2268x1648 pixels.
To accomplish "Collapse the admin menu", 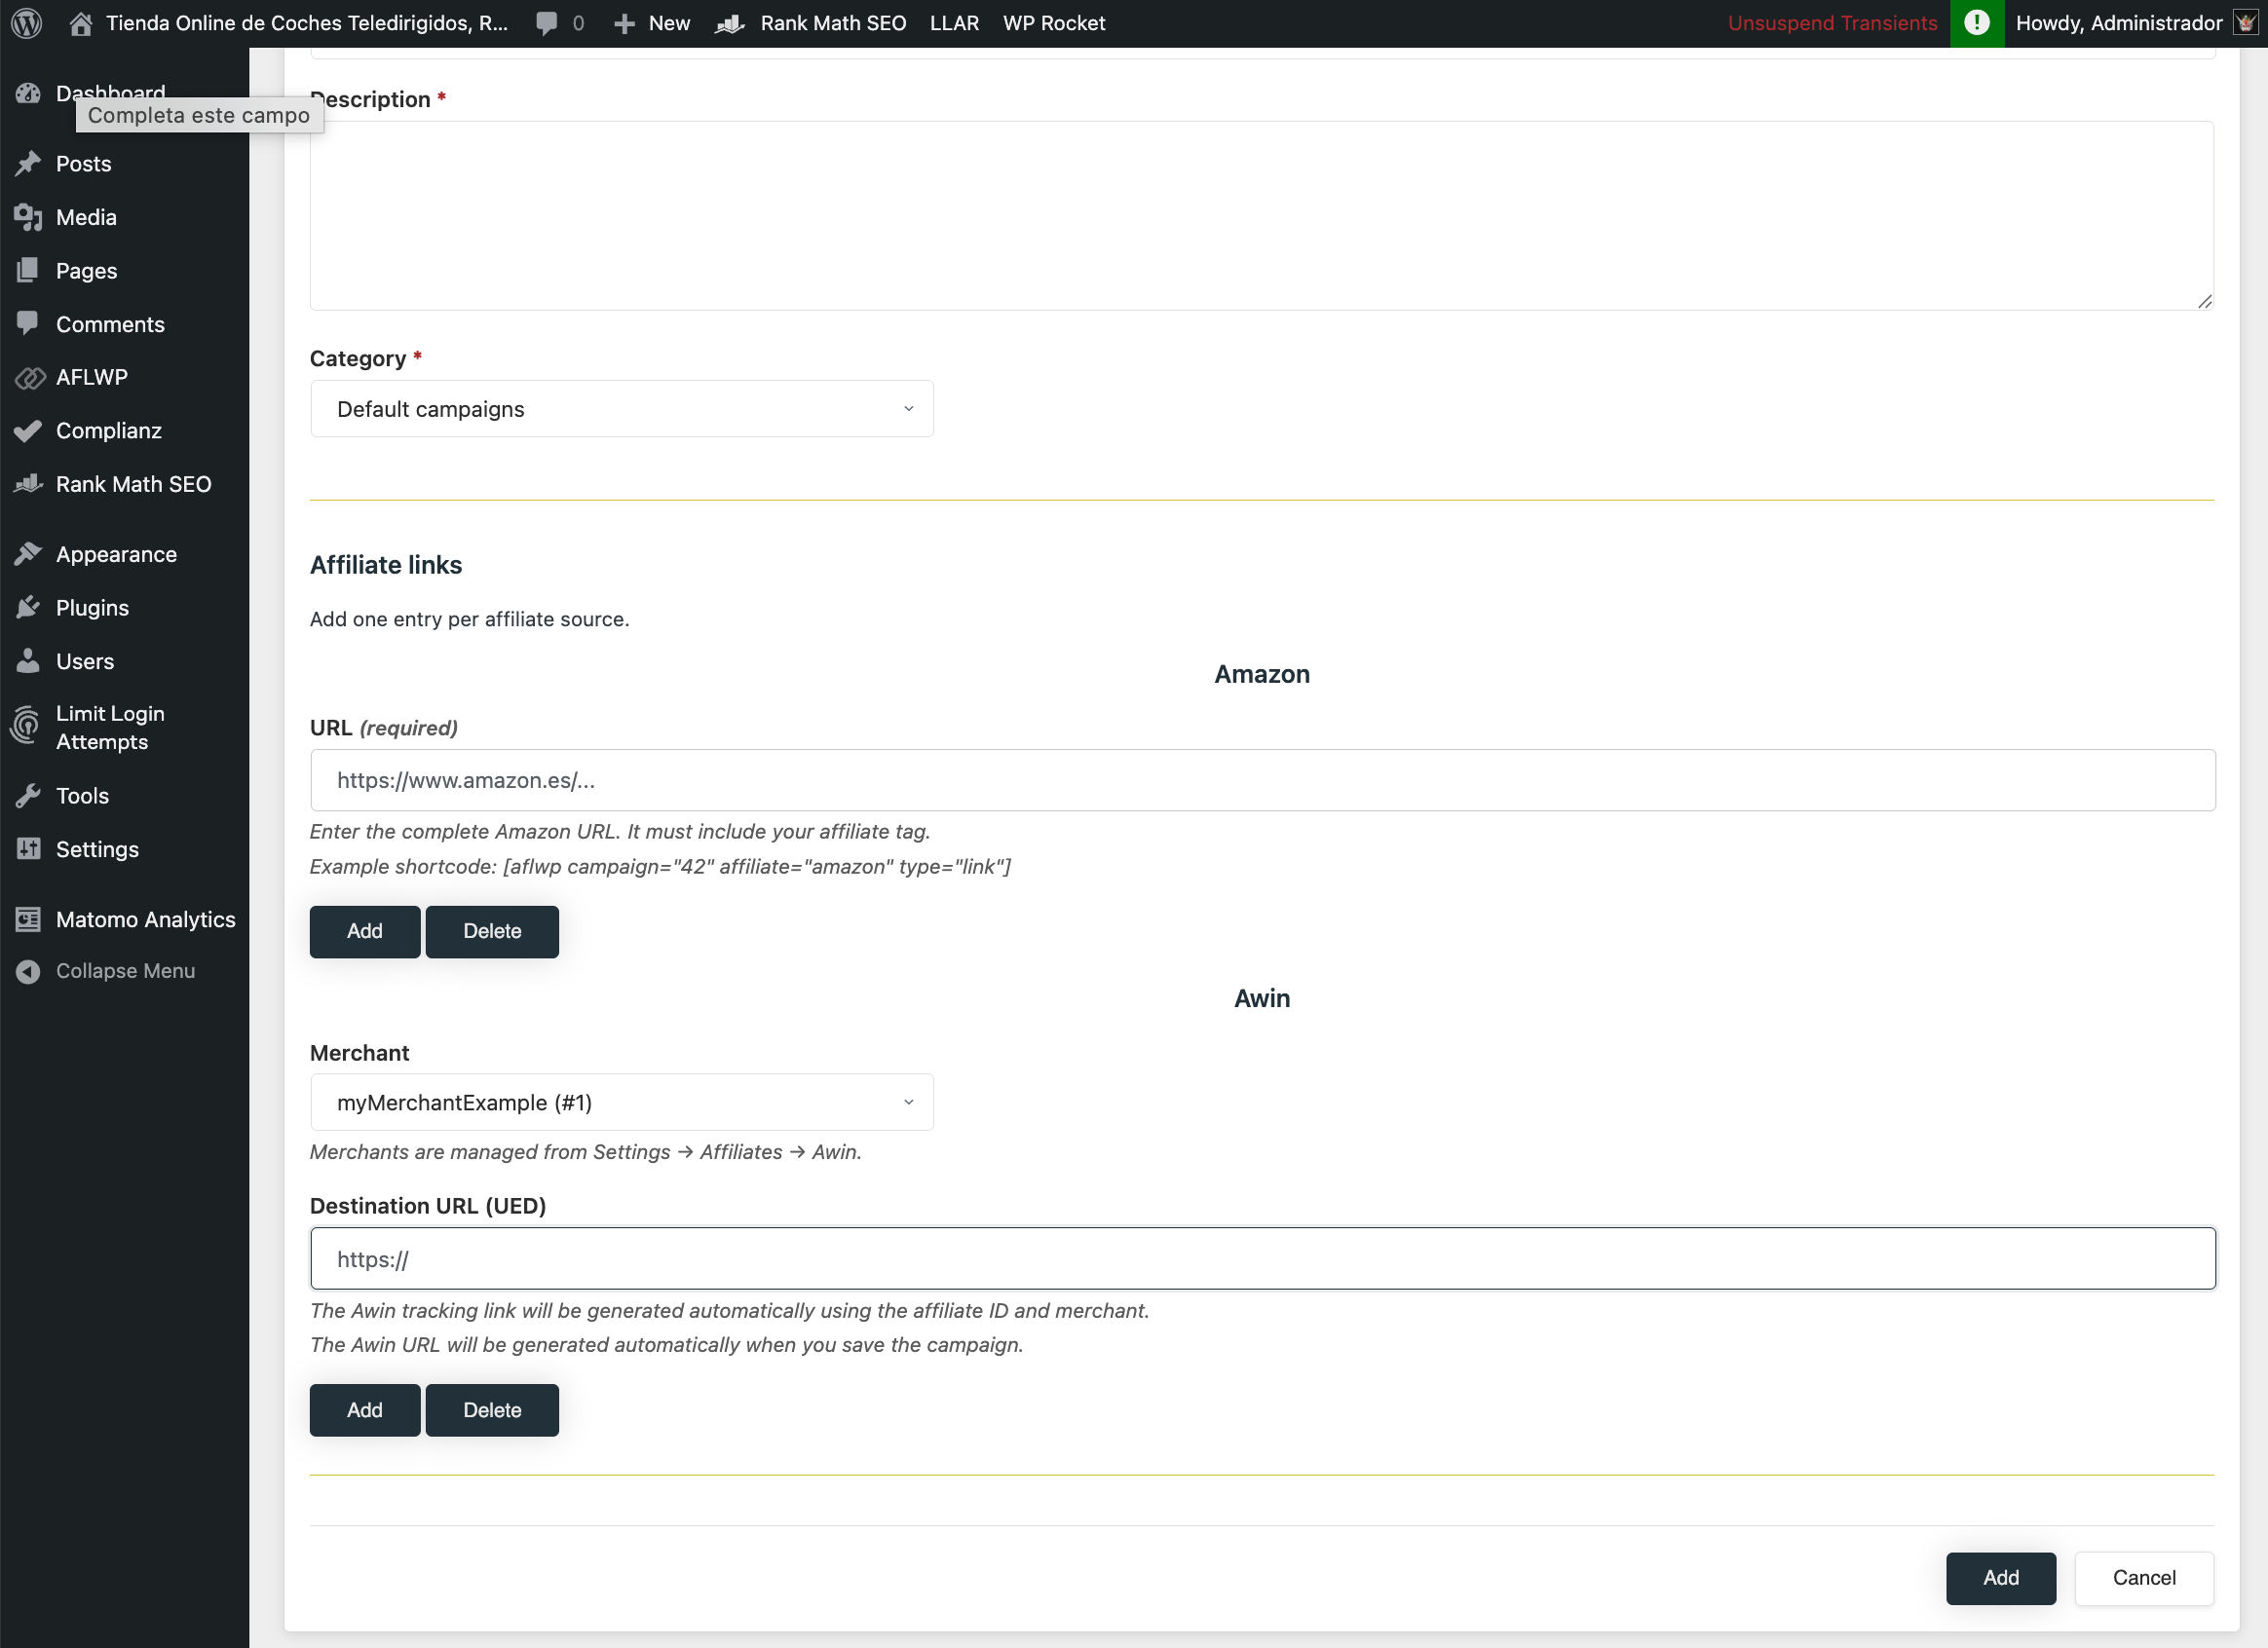I will click(x=125, y=970).
